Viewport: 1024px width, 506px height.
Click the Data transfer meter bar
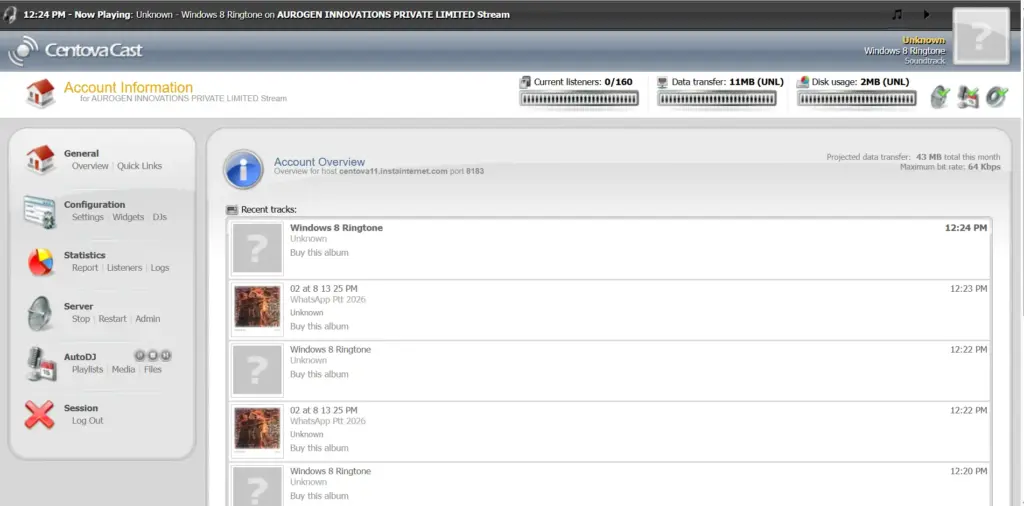(717, 99)
